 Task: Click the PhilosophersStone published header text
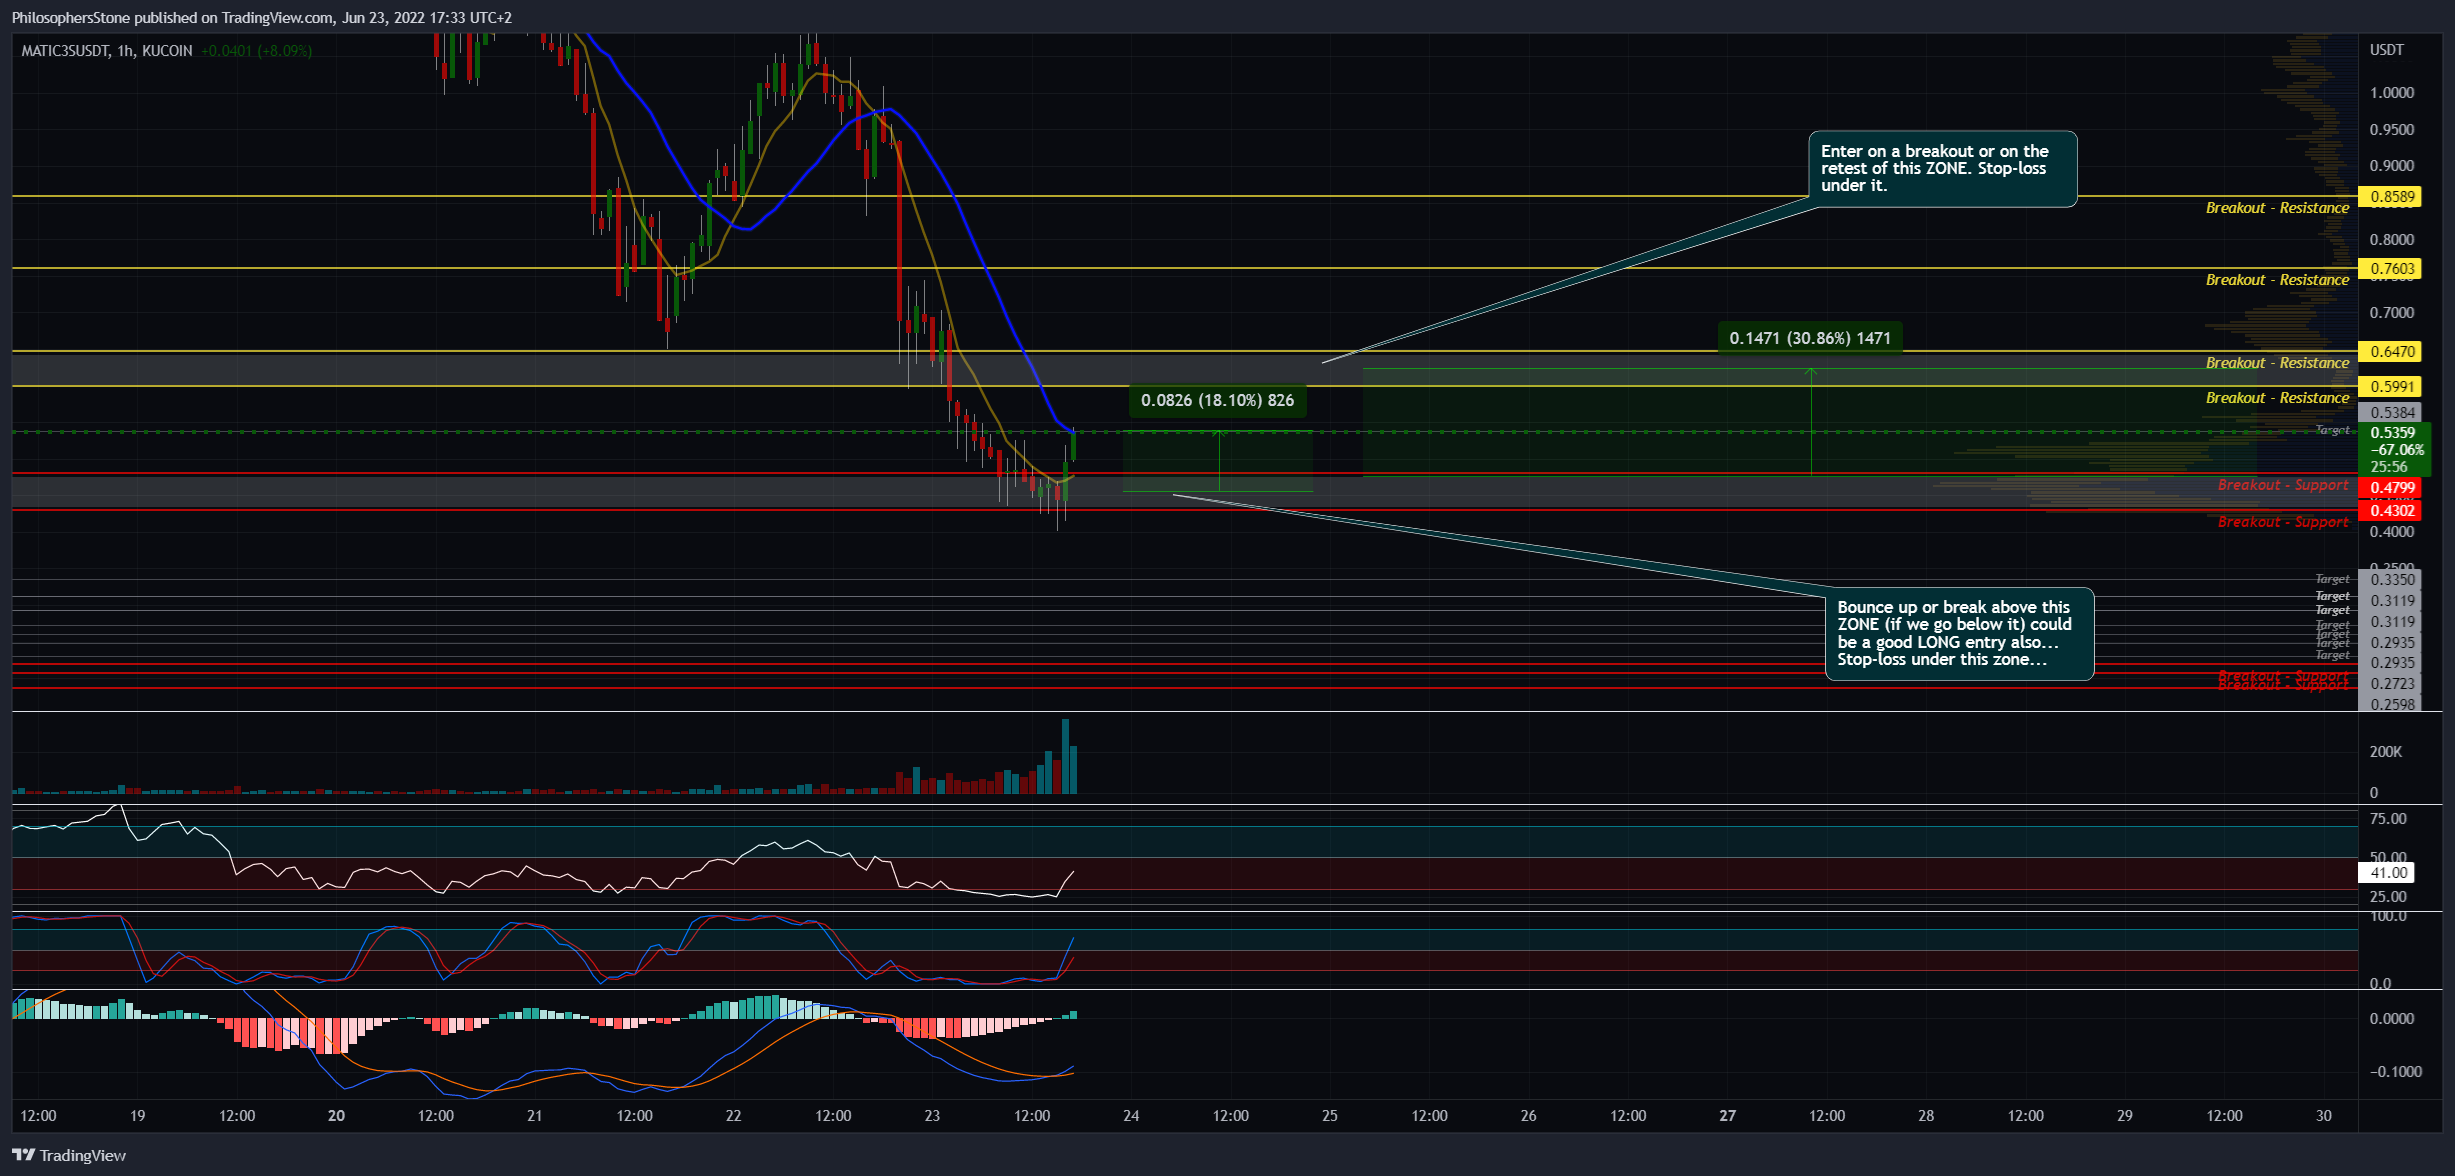coord(262,17)
